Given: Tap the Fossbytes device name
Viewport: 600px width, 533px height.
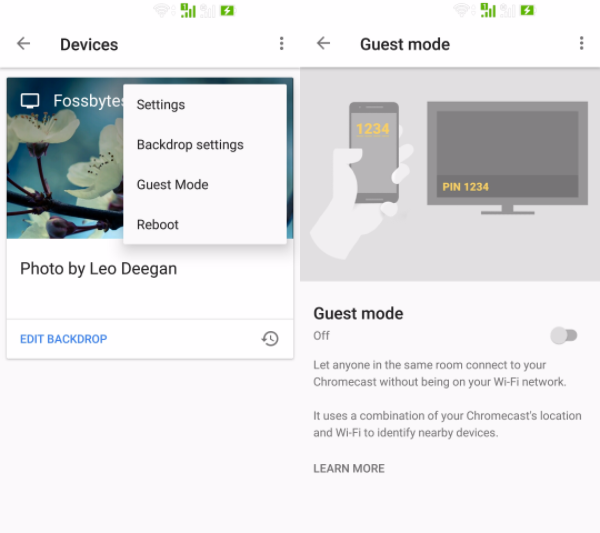Looking at the screenshot, I should click(x=88, y=101).
